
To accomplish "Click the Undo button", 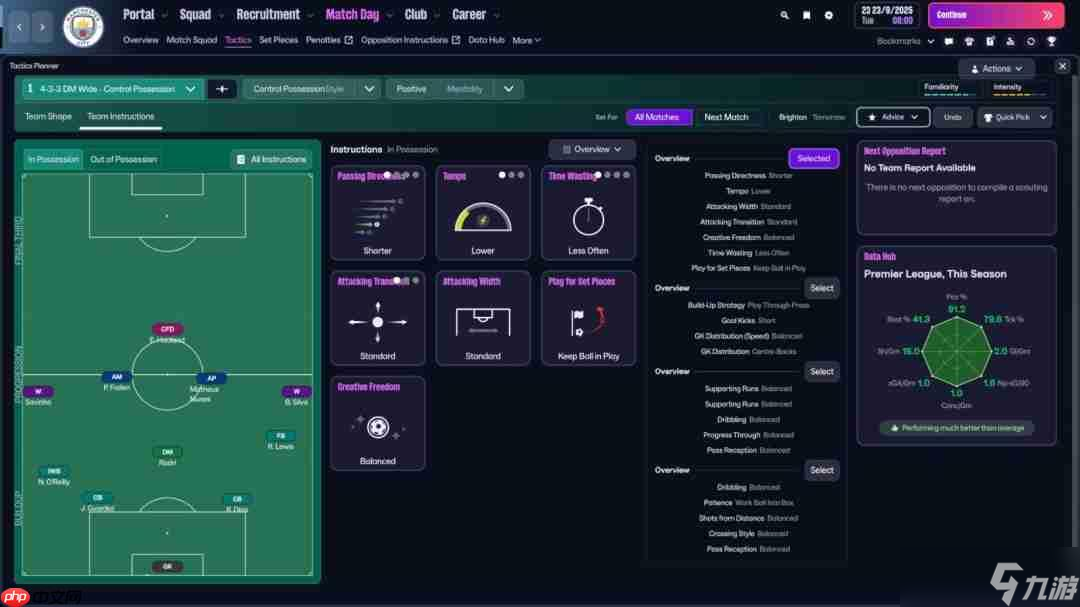I will pos(952,117).
